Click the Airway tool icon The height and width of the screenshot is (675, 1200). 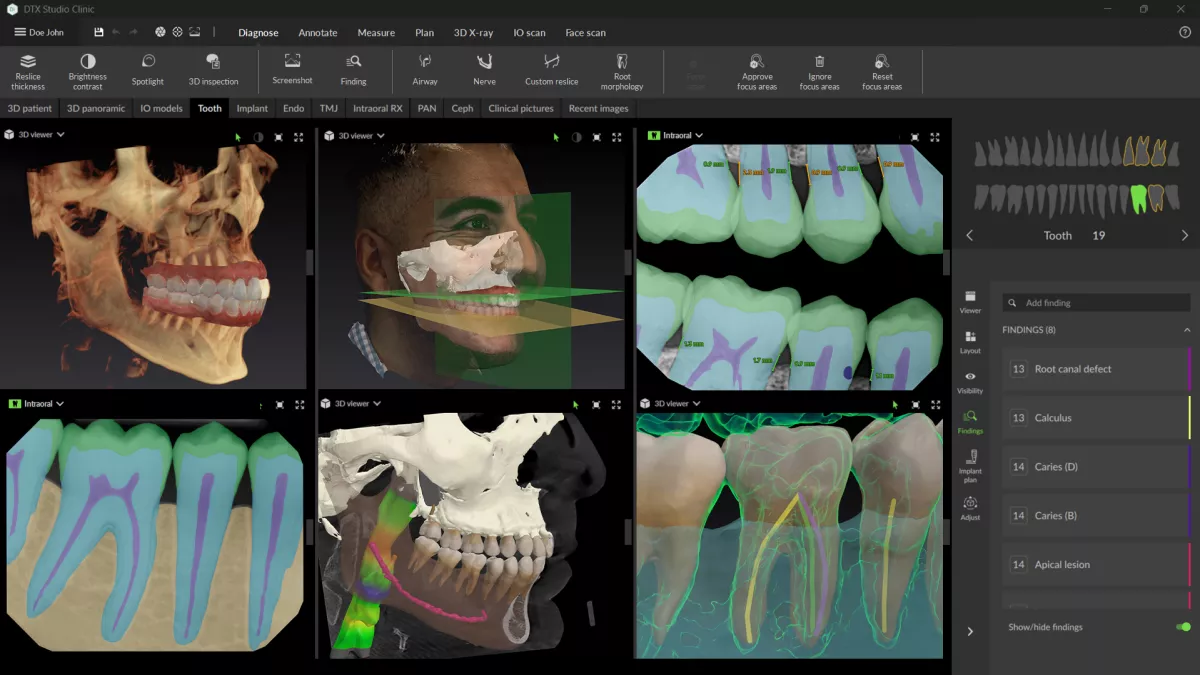(x=424, y=70)
